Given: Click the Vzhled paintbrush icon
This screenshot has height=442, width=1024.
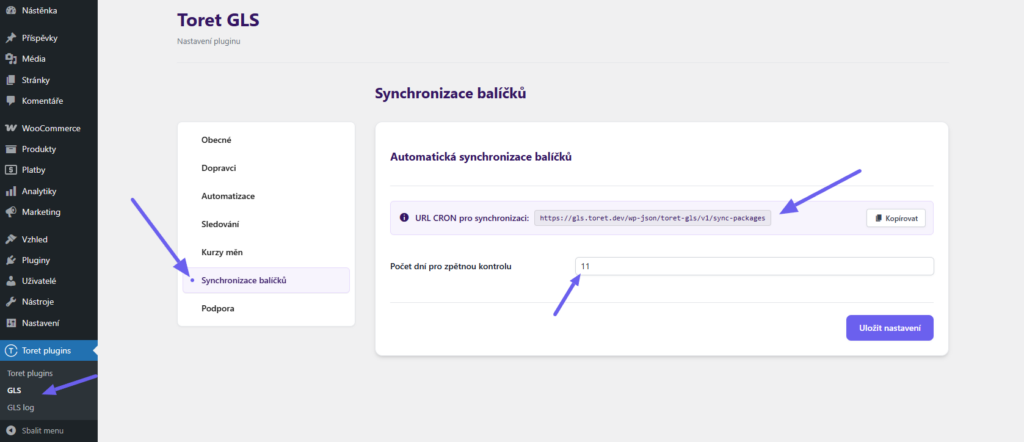Looking at the screenshot, I should pyautogui.click(x=10, y=239).
